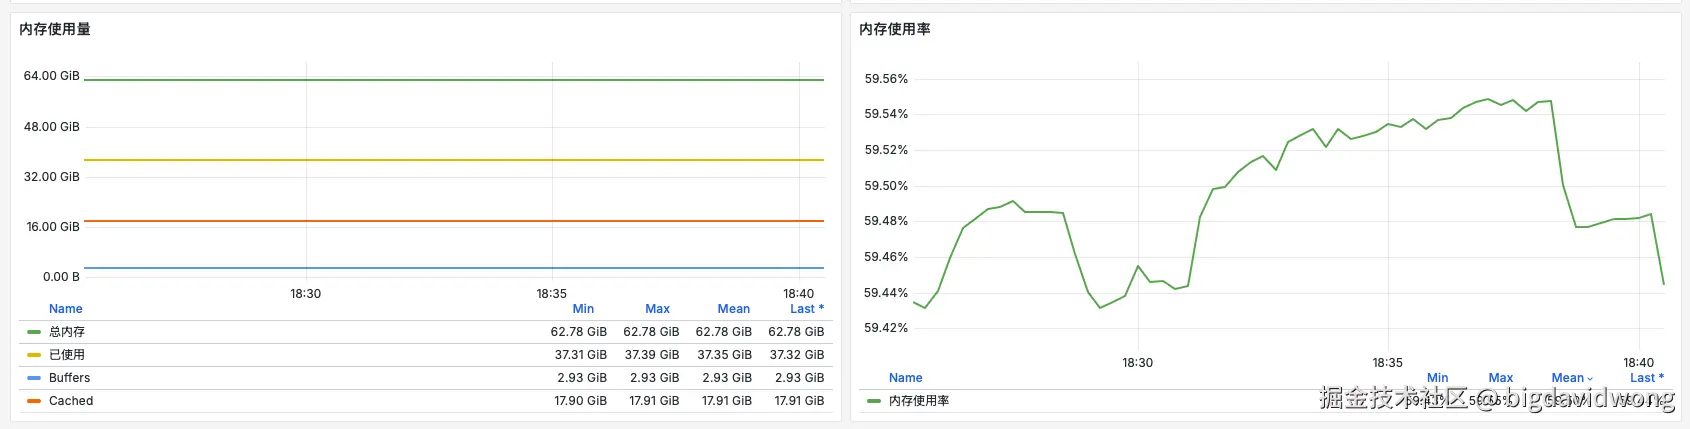Click the green 总内存 legend color swatch

(34, 332)
